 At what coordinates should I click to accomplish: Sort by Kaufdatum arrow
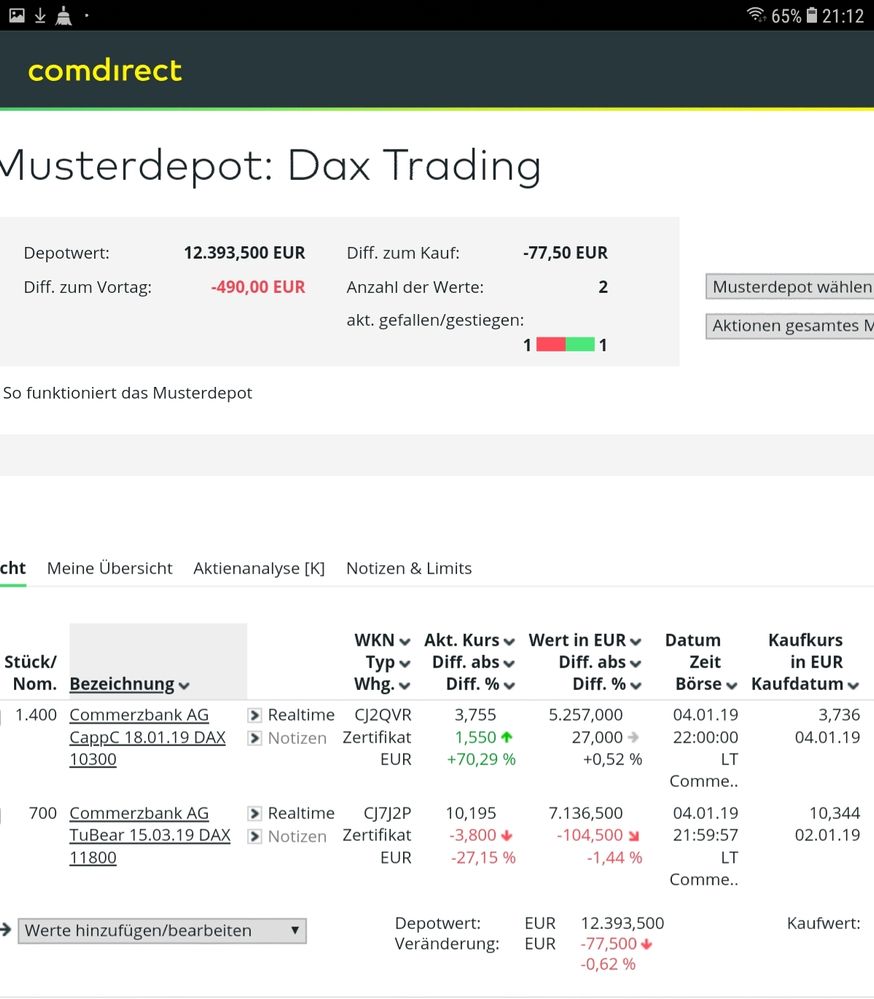pyautogui.click(x=853, y=685)
